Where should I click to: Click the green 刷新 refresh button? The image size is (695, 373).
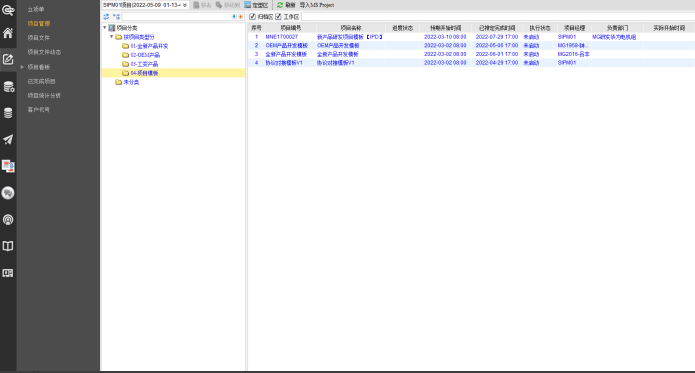coord(286,5)
